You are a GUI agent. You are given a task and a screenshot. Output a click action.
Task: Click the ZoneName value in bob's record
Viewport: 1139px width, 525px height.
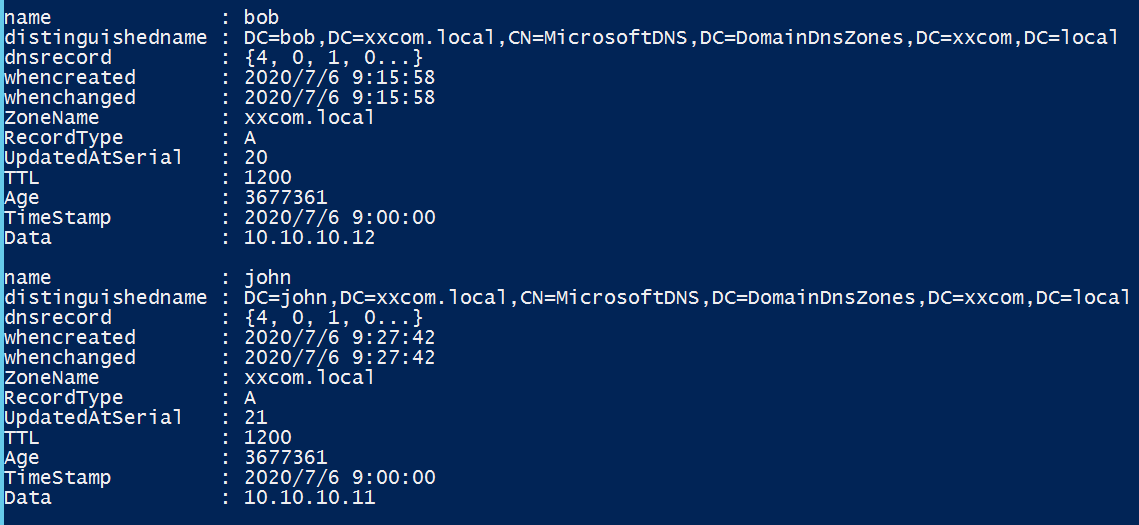309,118
